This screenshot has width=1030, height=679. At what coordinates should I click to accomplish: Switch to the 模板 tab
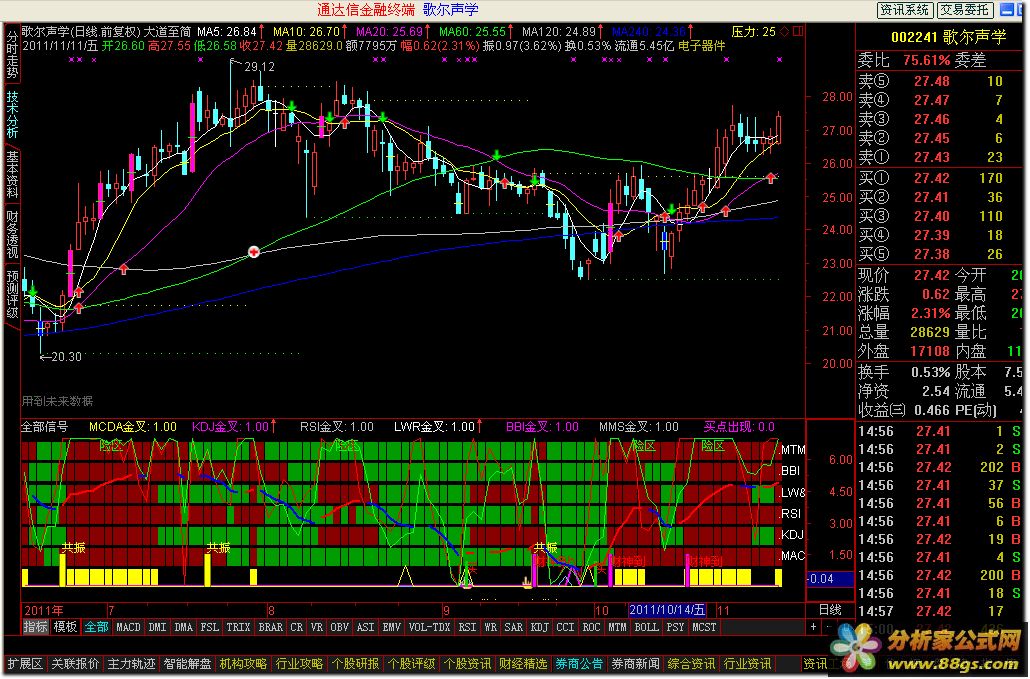tap(65, 627)
